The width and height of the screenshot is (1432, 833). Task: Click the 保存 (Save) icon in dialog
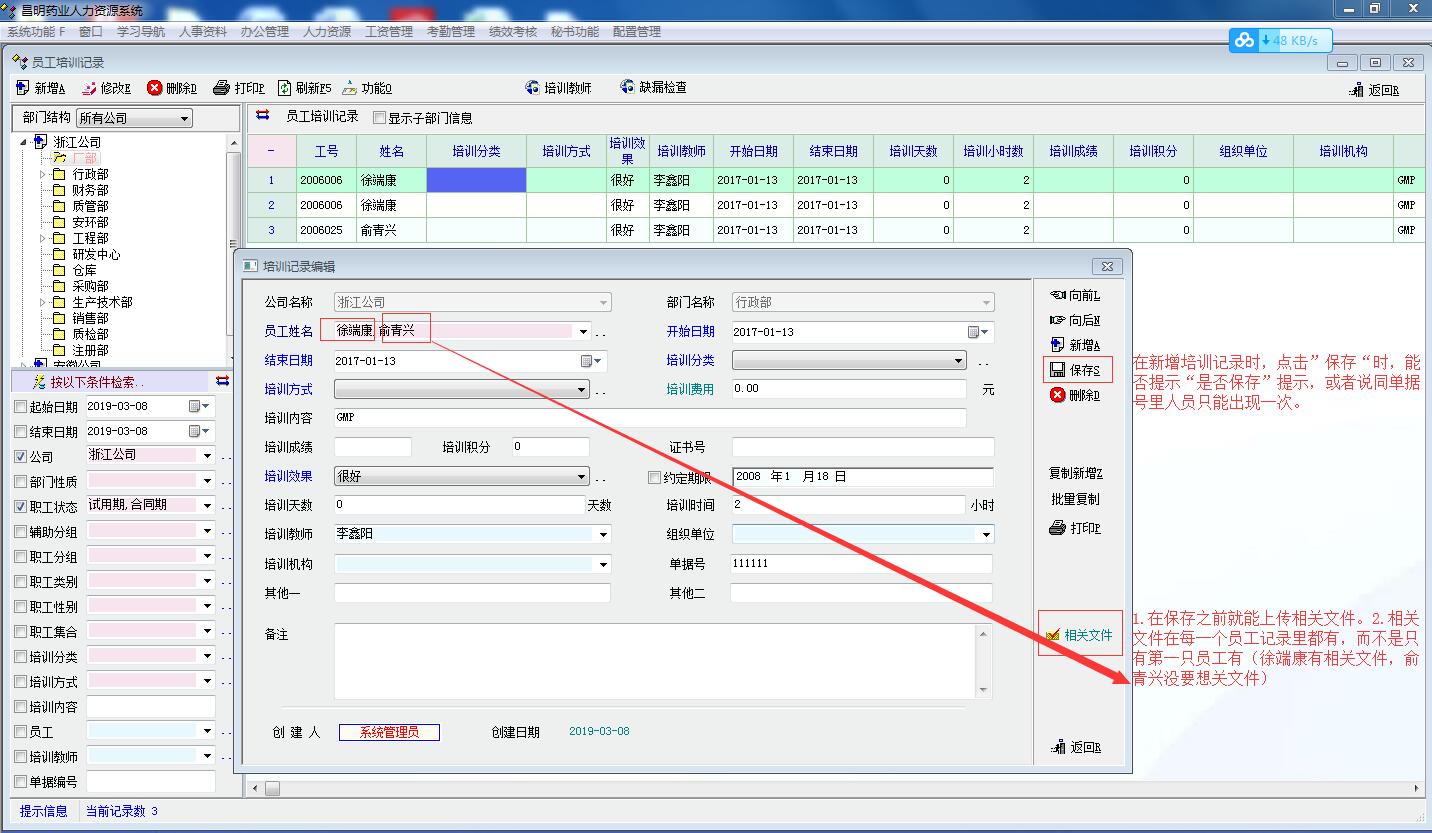pyautogui.click(x=1058, y=370)
